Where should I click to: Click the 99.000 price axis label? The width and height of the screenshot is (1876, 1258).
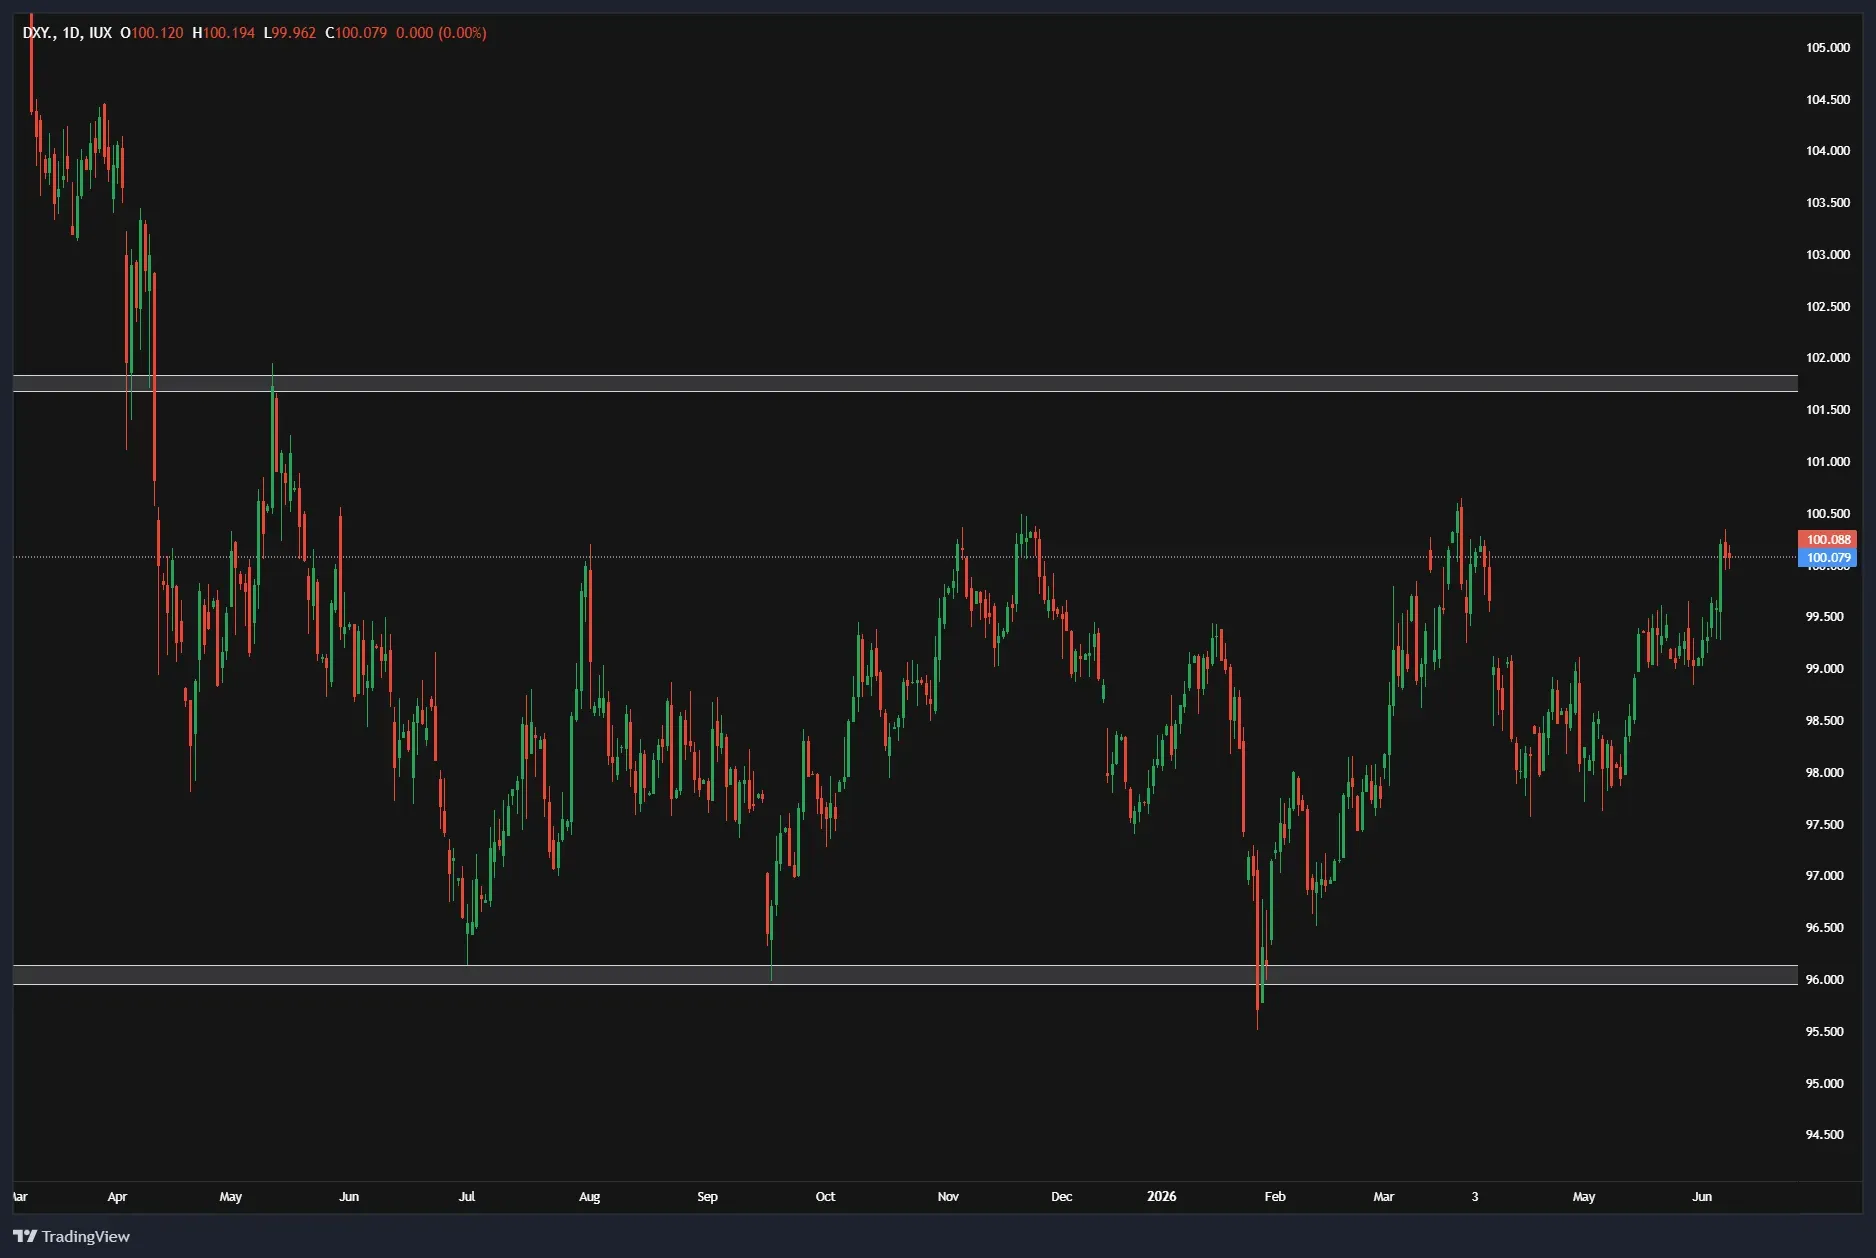pos(1825,669)
